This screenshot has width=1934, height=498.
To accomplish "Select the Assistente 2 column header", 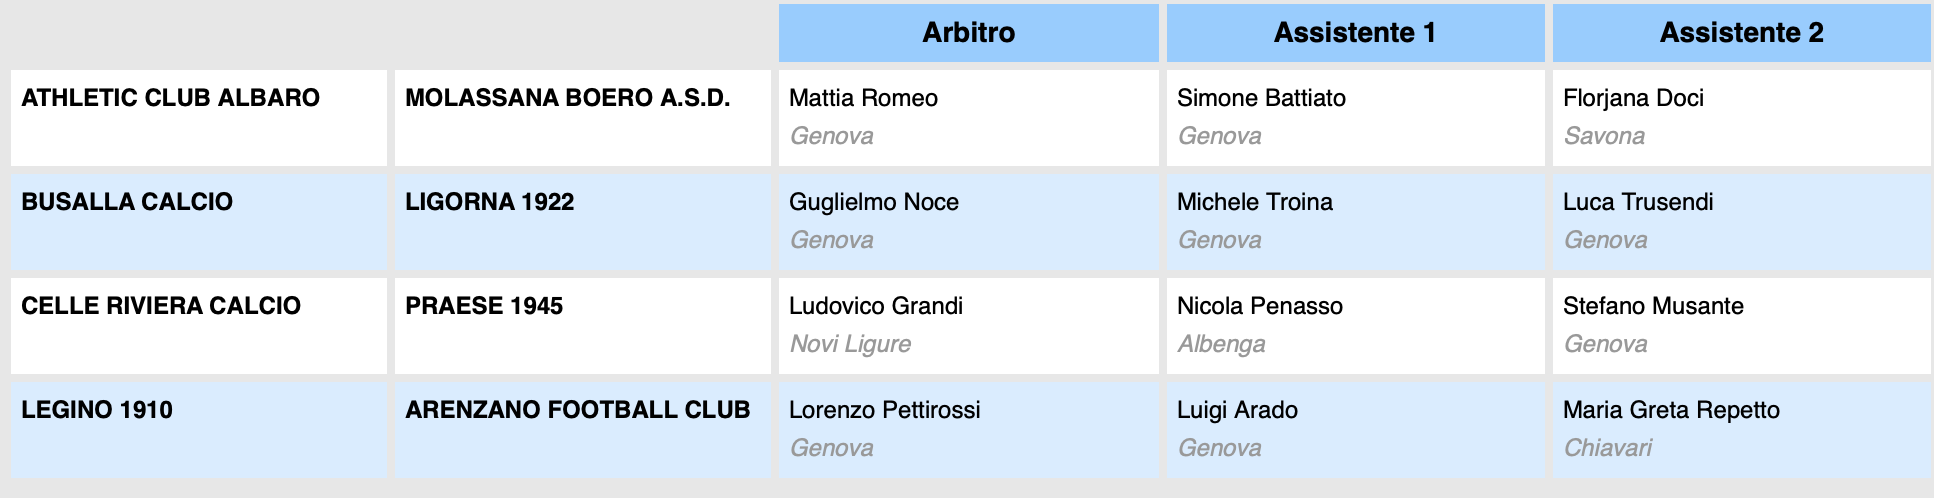I will click(x=1741, y=33).
